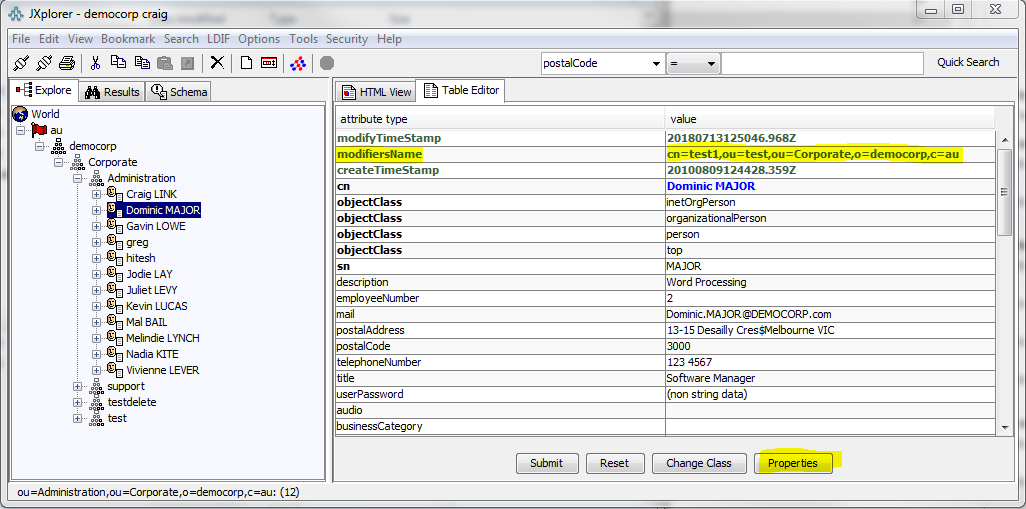Select the Table Editor tab
The image size is (1026, 509).
pos(461,90)
